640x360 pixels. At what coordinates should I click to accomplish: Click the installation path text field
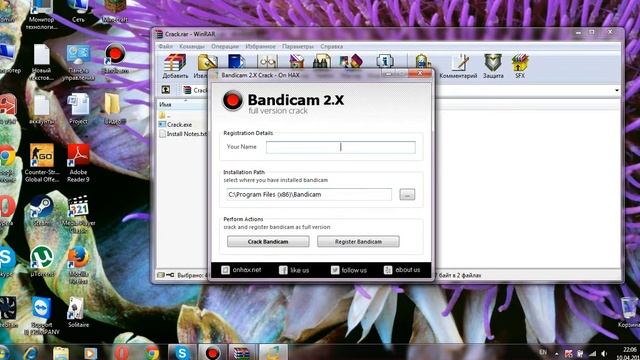coord(309,194)
